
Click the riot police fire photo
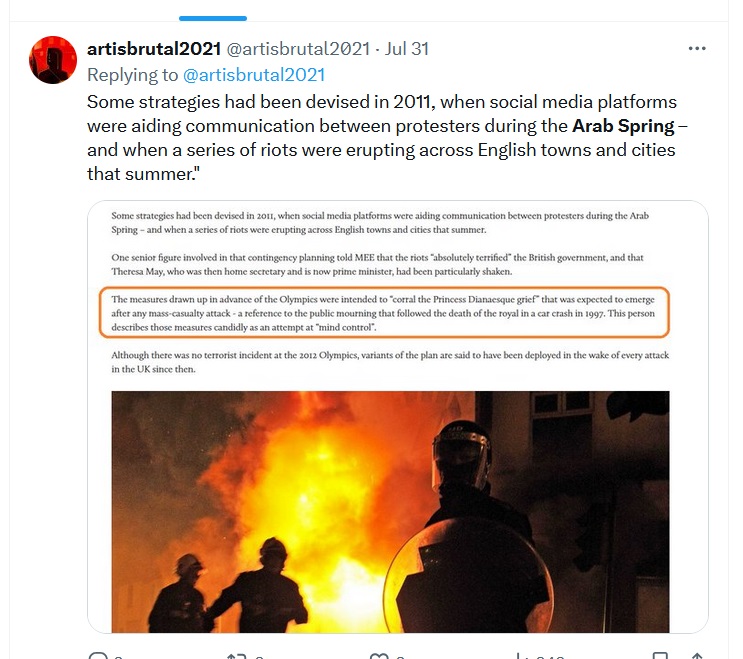(390, 512)
